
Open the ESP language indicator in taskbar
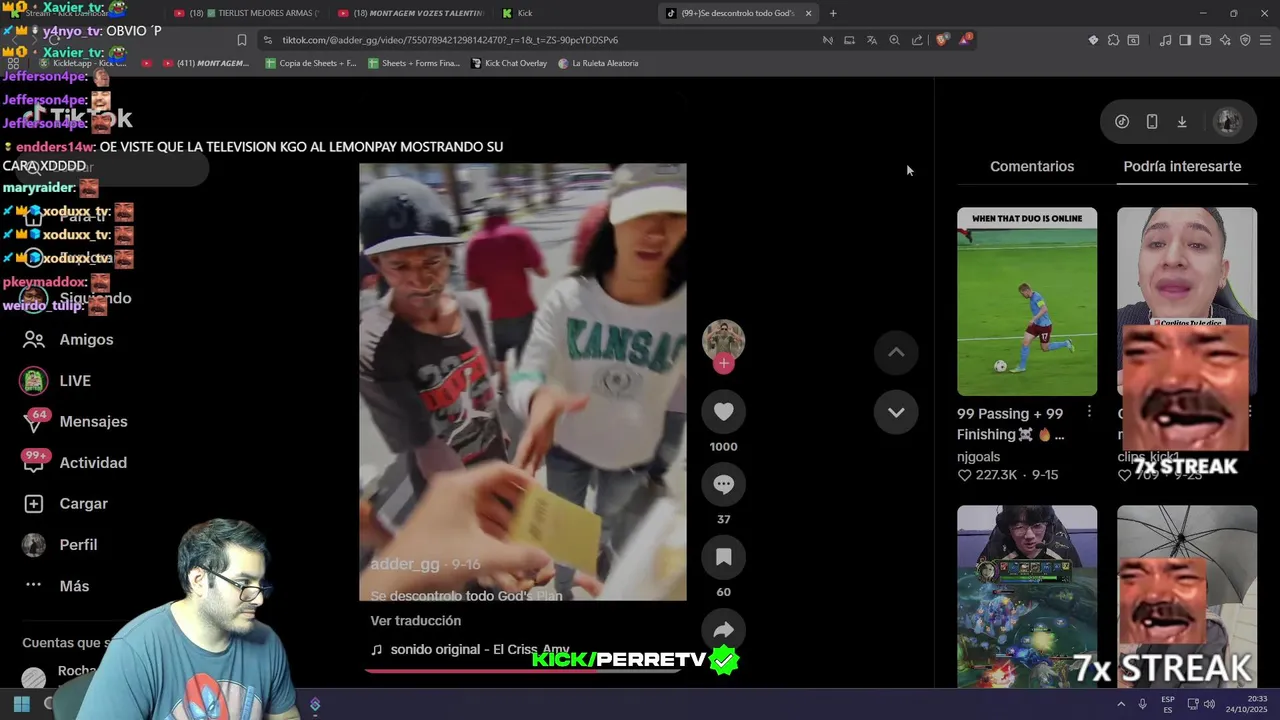click(1168, 704)
